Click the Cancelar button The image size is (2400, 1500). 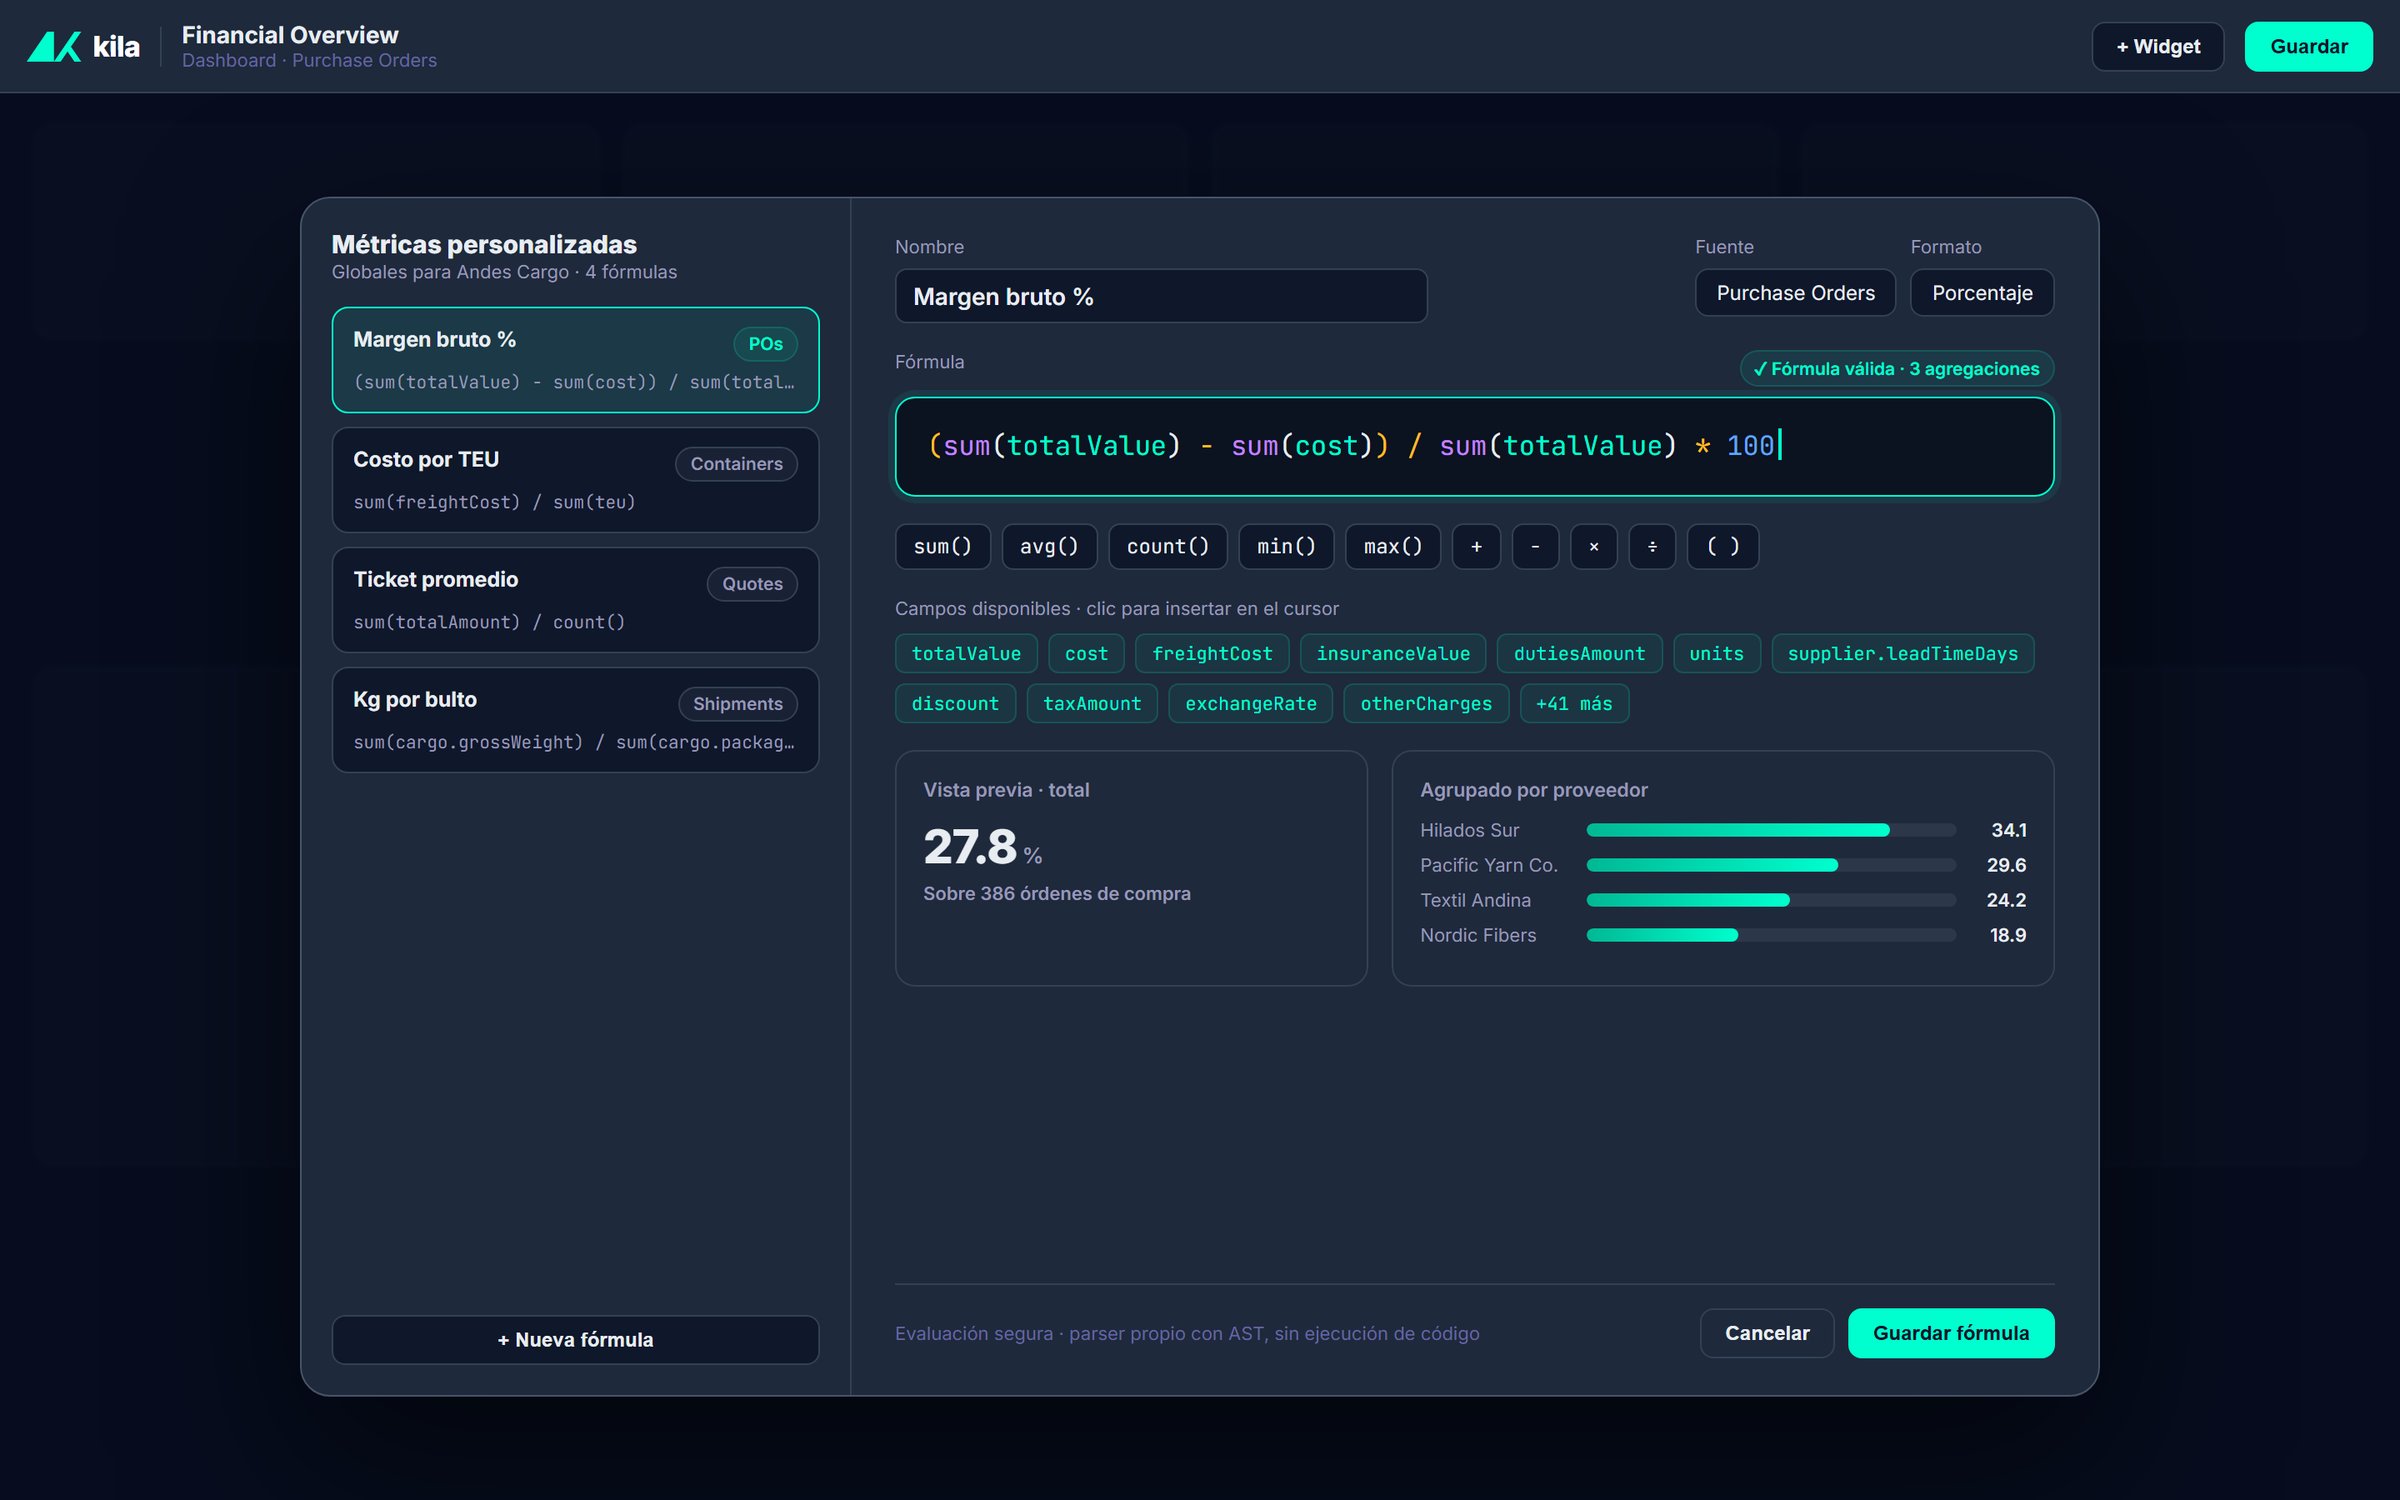point(1767,1333)
